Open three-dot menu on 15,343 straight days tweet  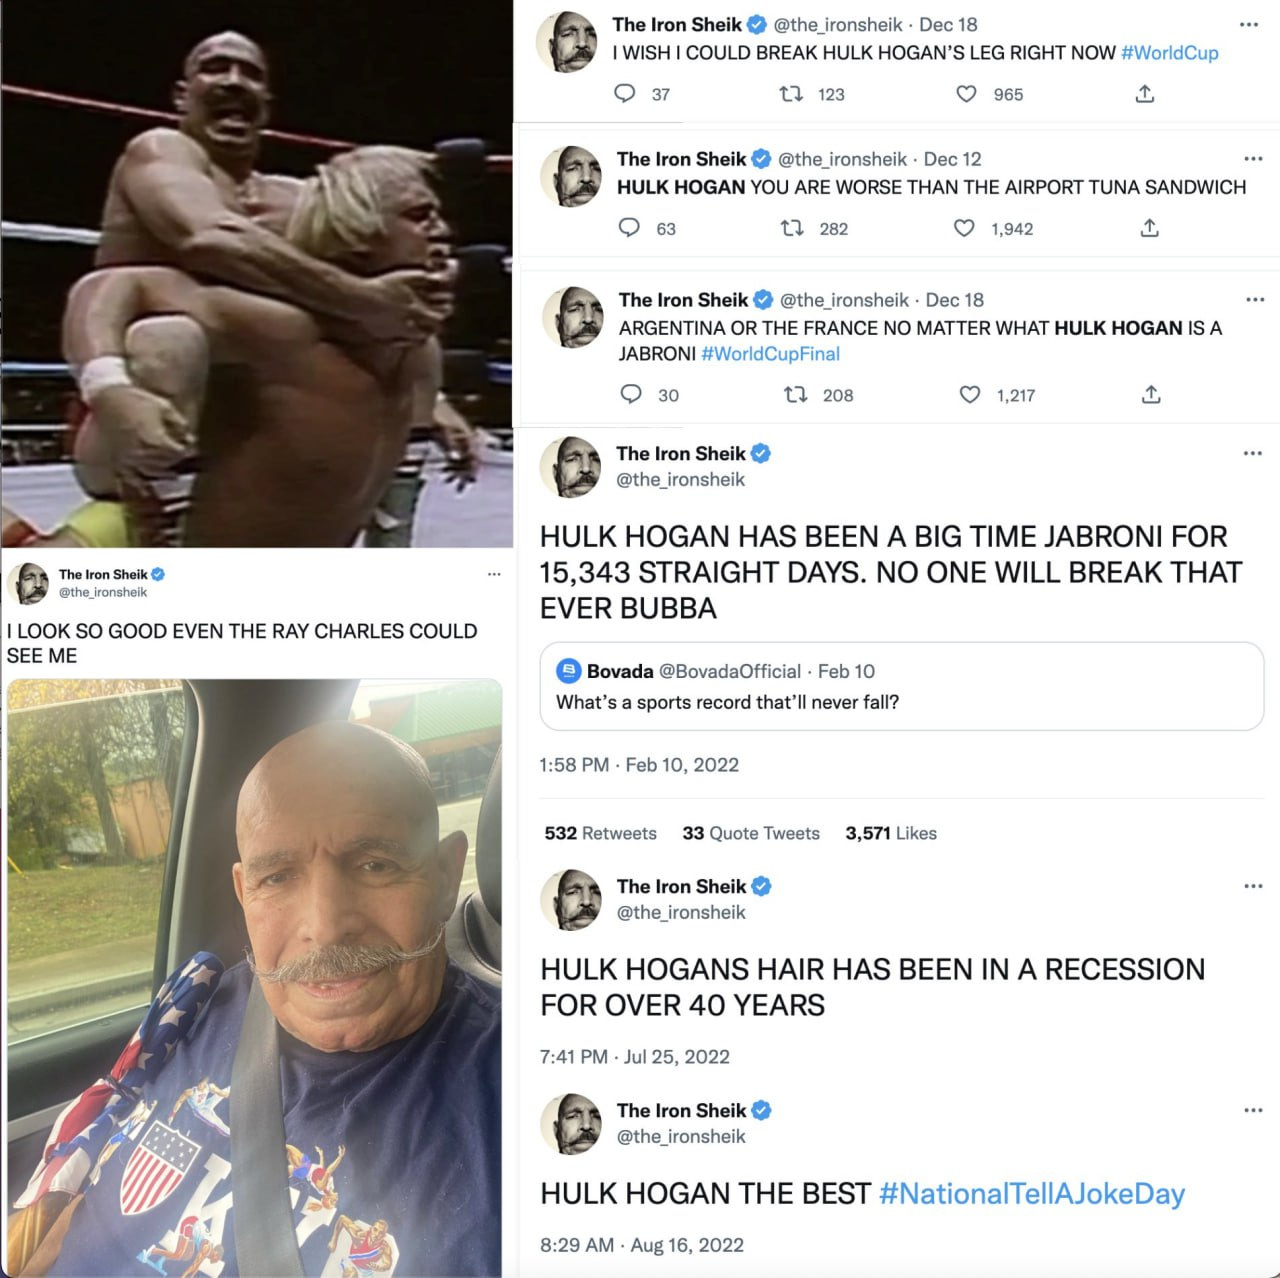[x=1253, y=453]
